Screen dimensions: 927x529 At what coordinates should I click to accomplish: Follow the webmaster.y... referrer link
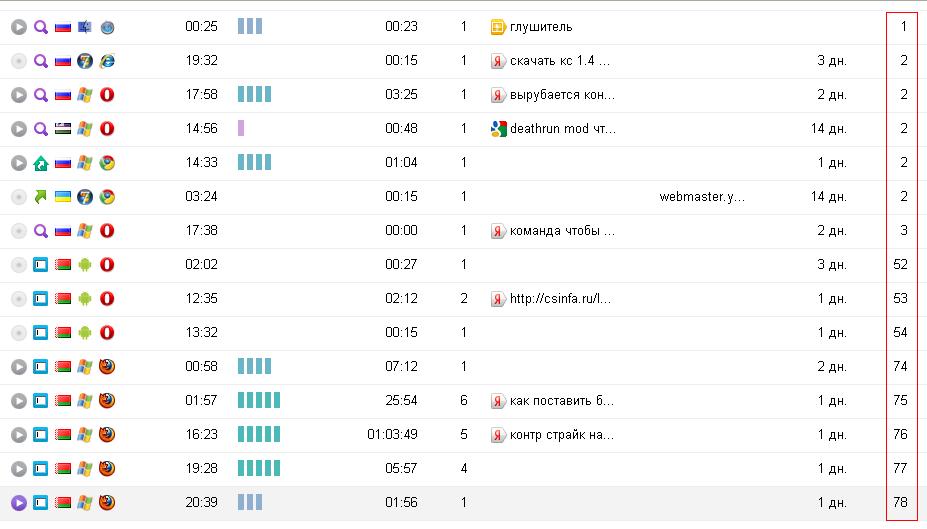702,197
